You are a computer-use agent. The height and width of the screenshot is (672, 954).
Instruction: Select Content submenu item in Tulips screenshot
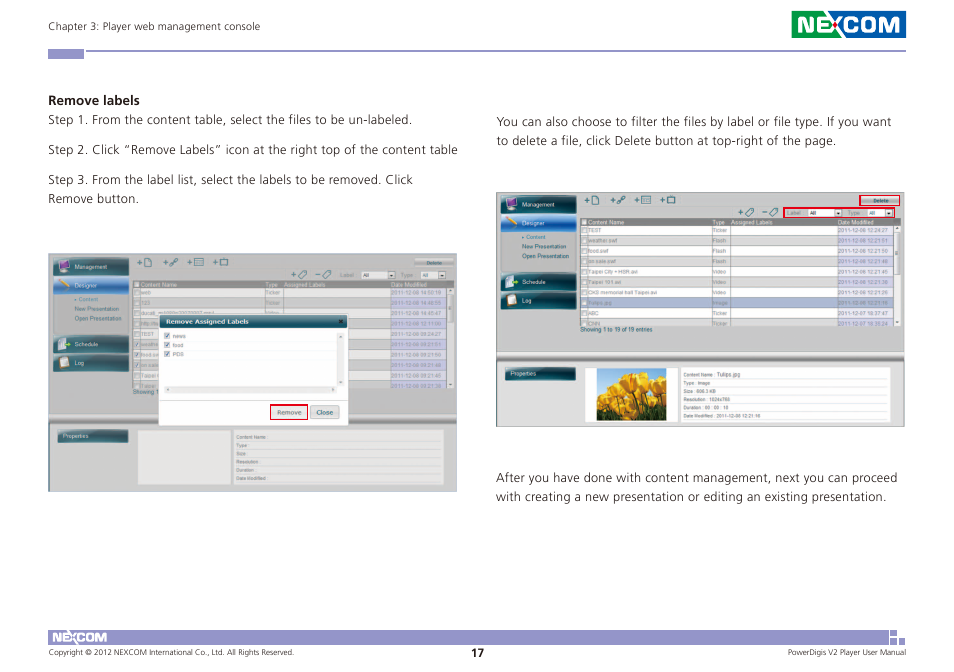[x=534, y=237]
